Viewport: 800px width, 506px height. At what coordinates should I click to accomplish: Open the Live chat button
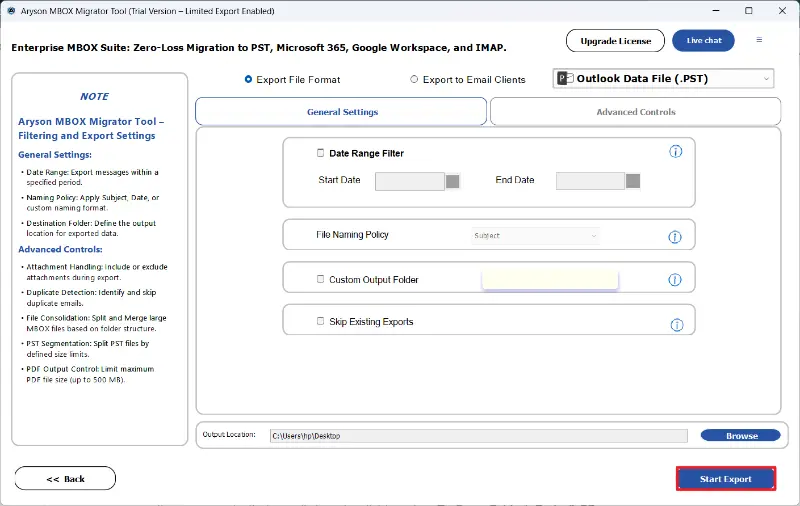pos(704,41)
